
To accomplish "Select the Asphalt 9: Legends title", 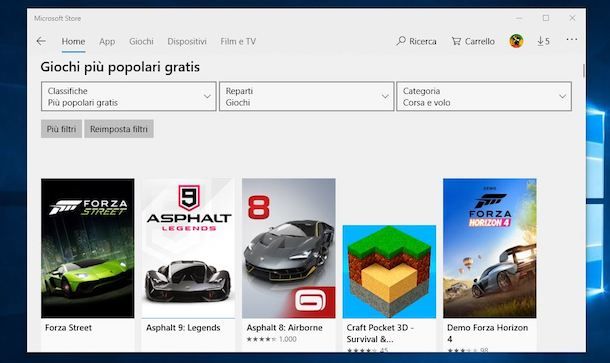I will click(183, 328).
